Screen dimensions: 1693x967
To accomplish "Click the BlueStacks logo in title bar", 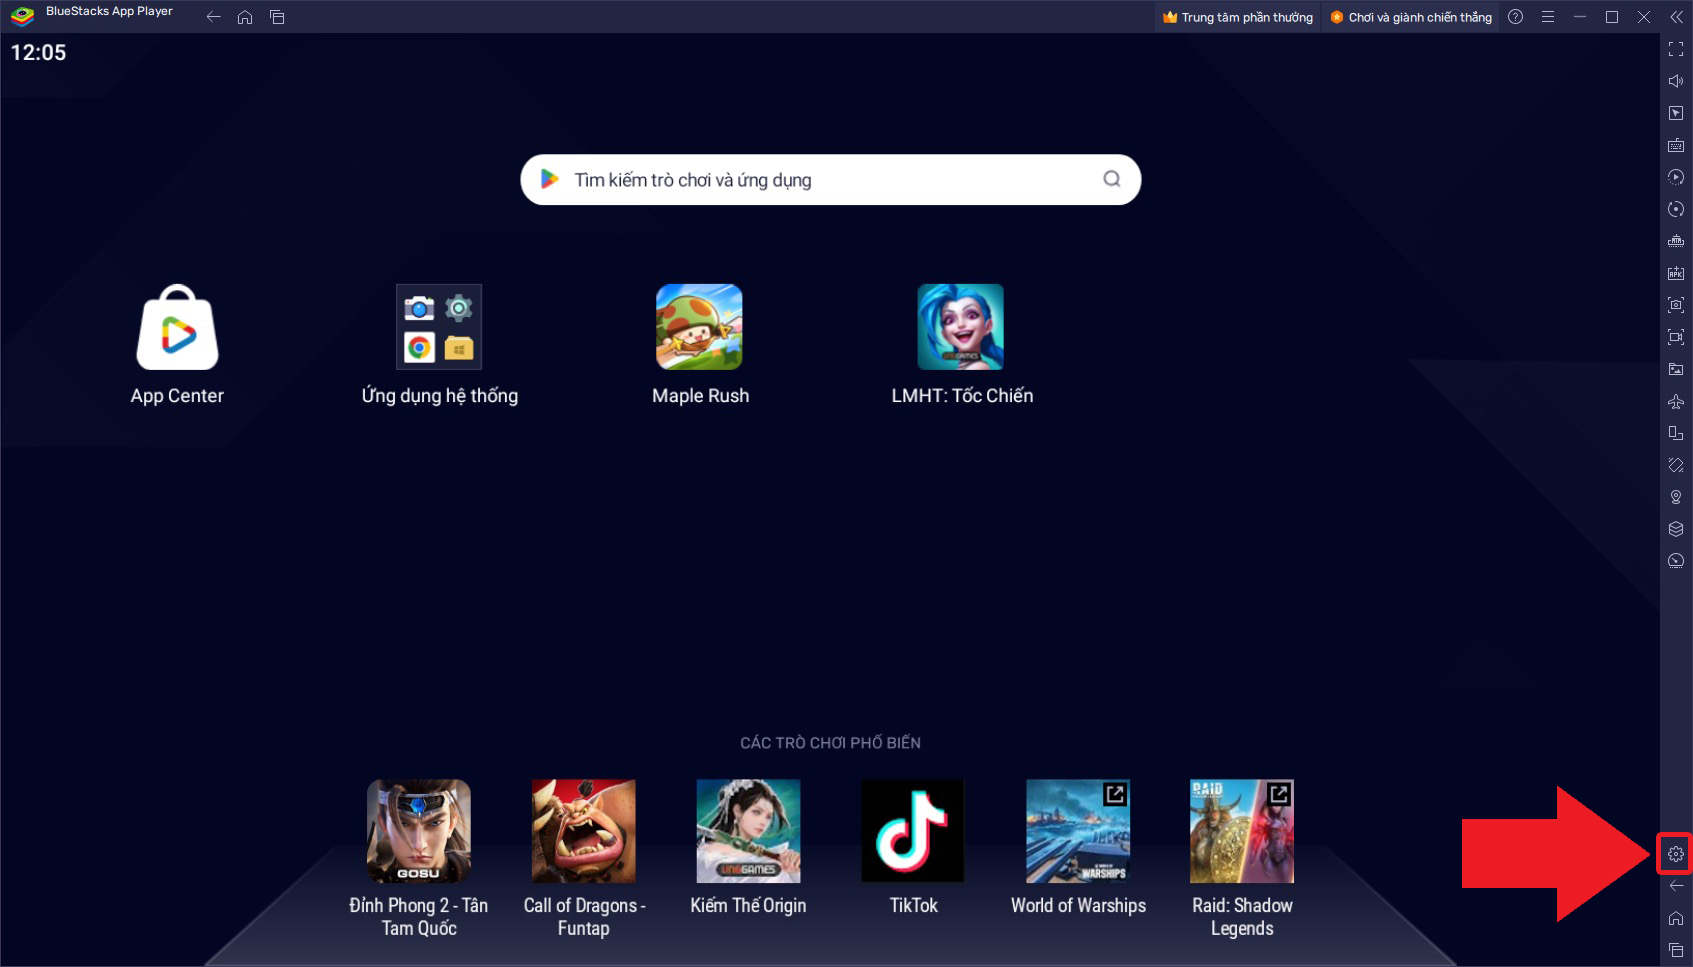I will coord(22,16).
